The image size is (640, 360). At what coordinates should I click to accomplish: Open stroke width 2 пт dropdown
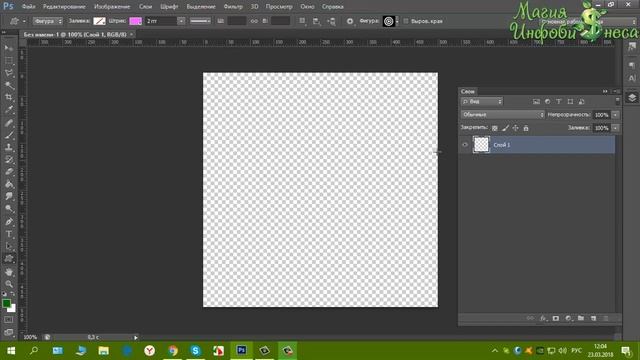coord(181,21)
